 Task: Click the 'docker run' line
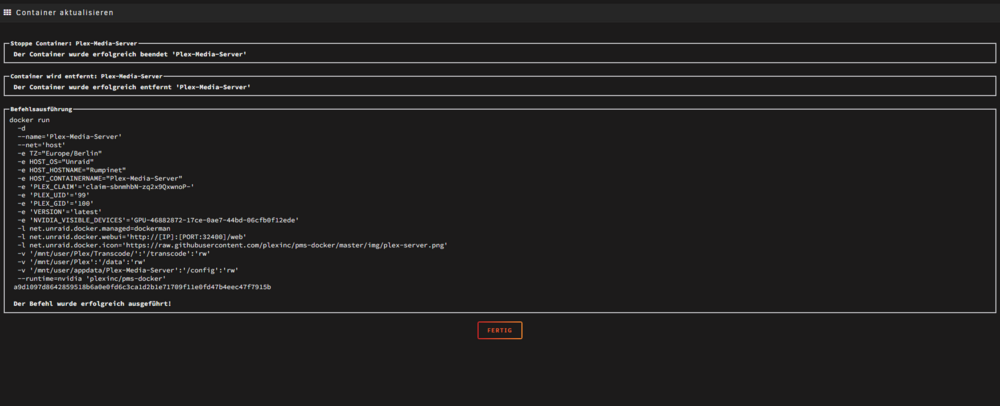point(29,120)
